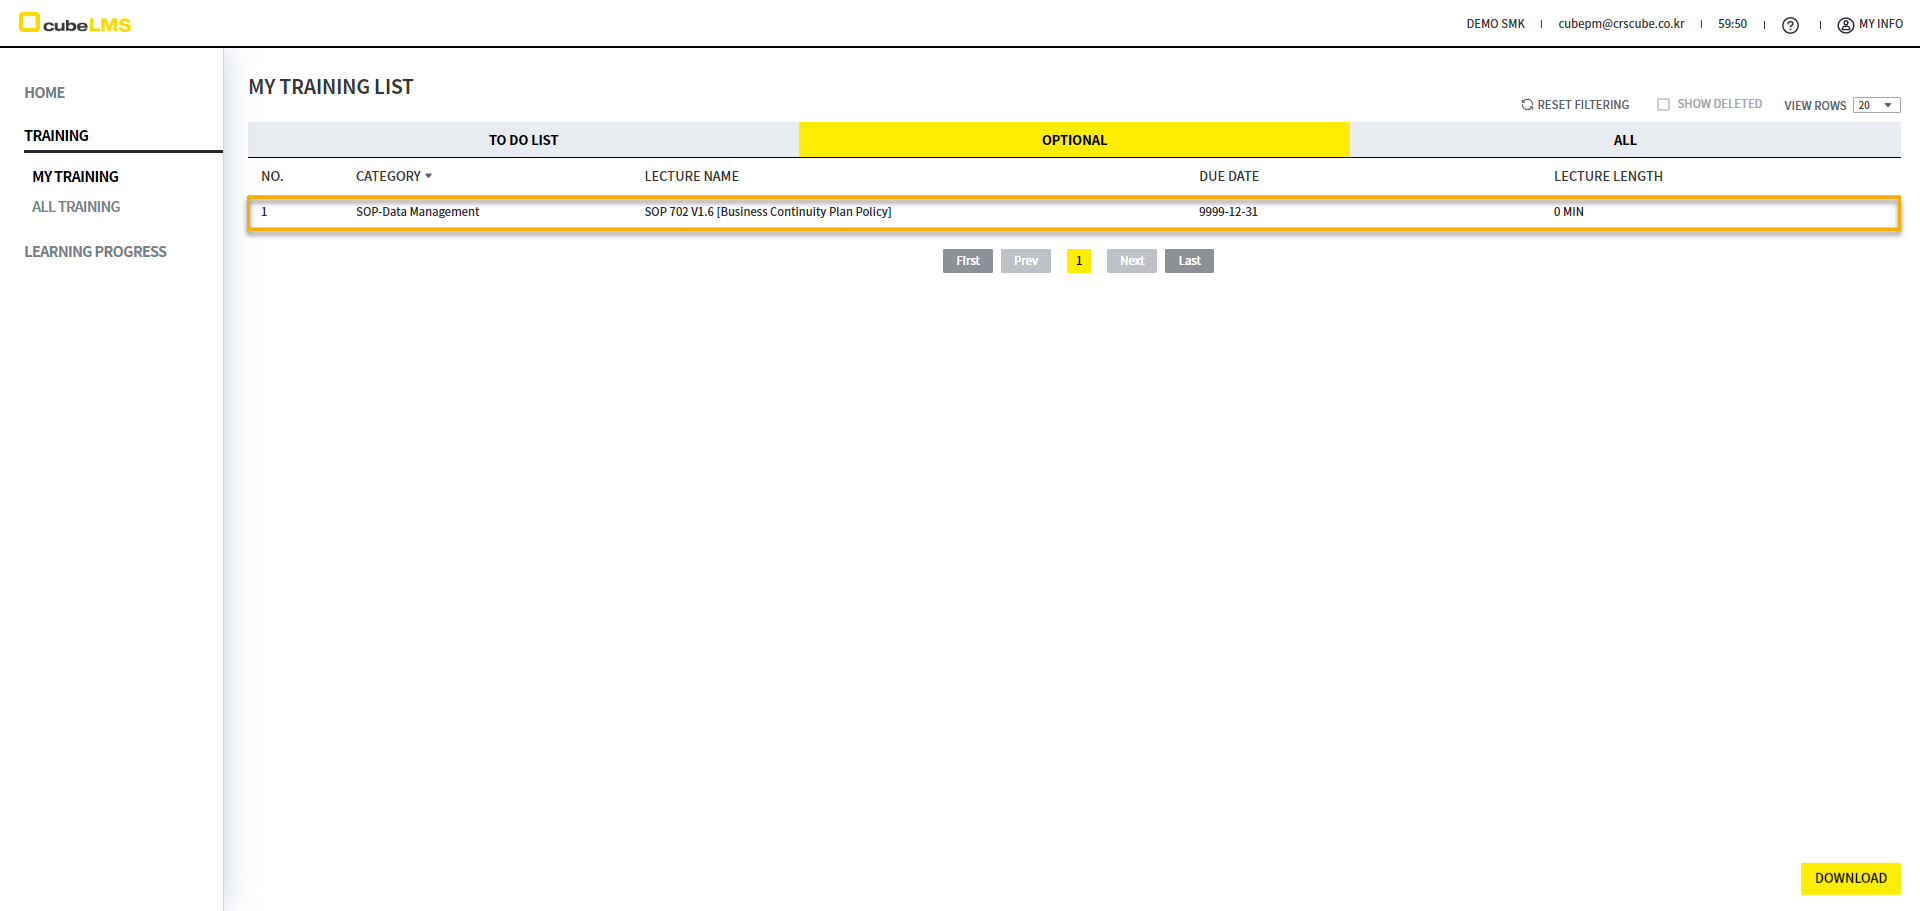Open Home in the sidebar

tap(45, 93)
